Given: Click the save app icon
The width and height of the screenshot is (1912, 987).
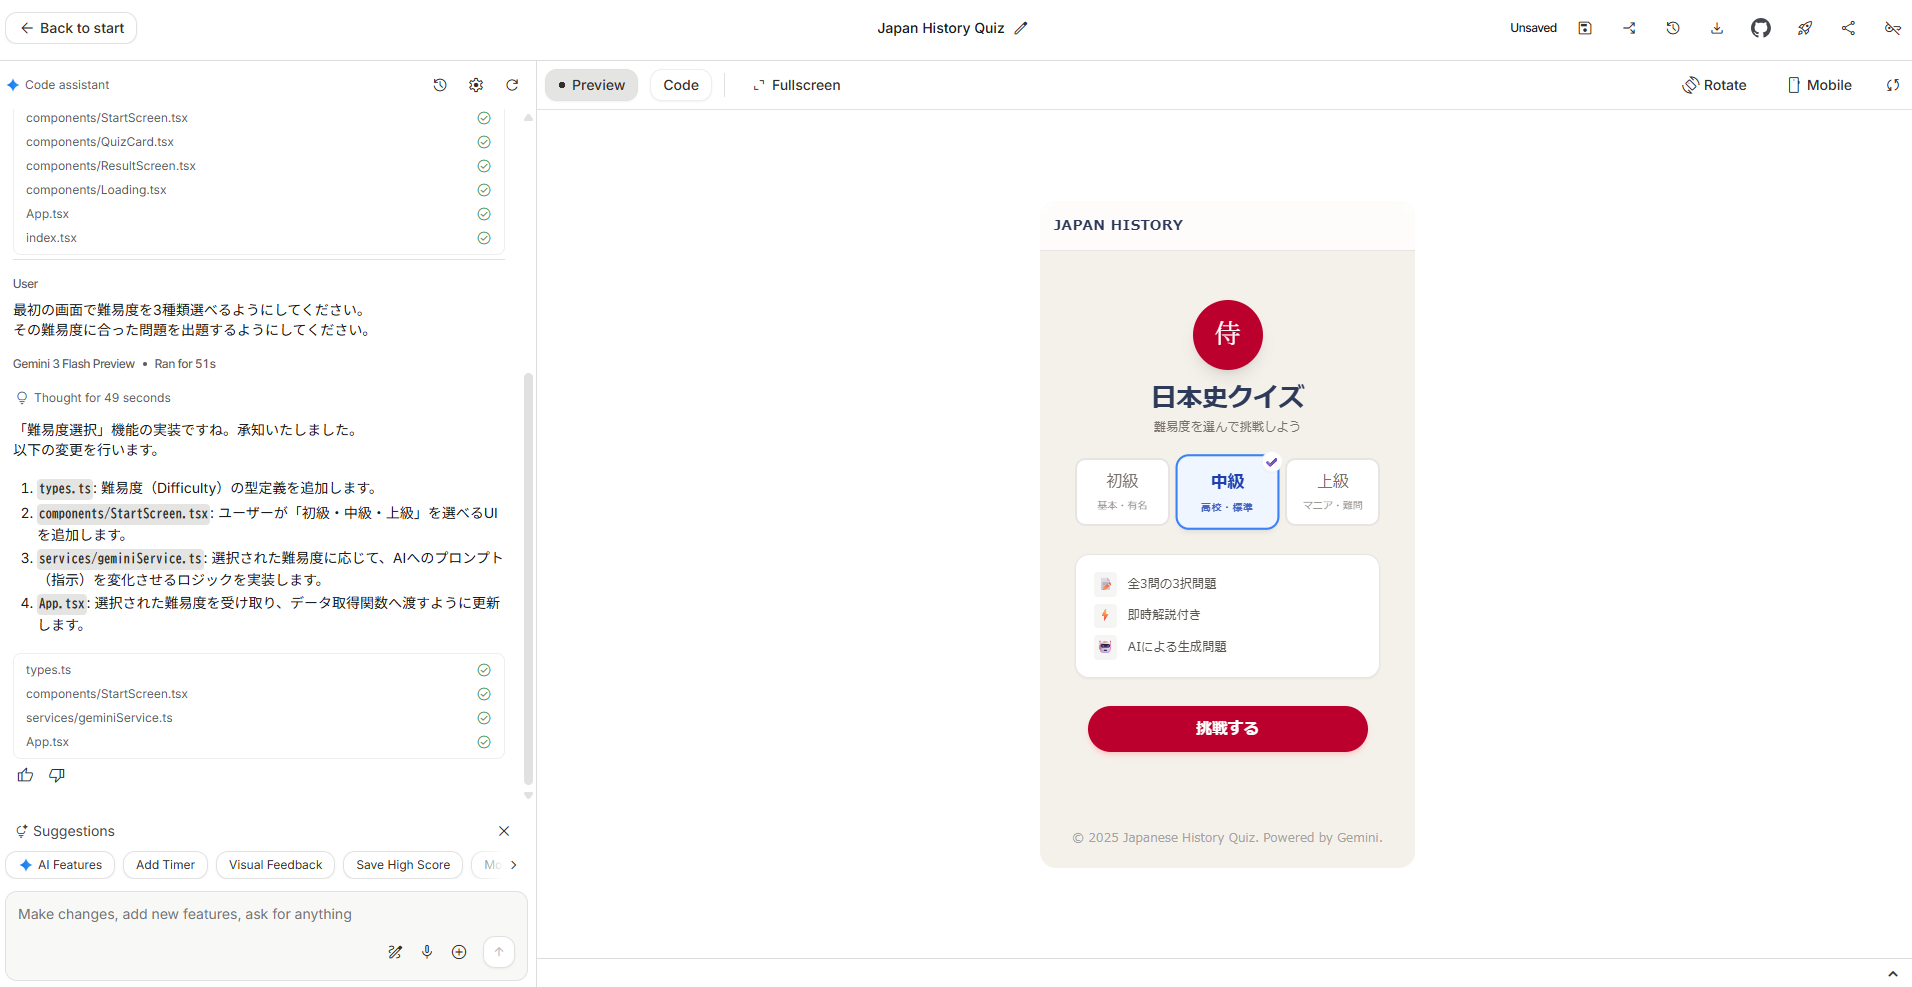Looking at the screenshot, I should tap(1585, 28).
